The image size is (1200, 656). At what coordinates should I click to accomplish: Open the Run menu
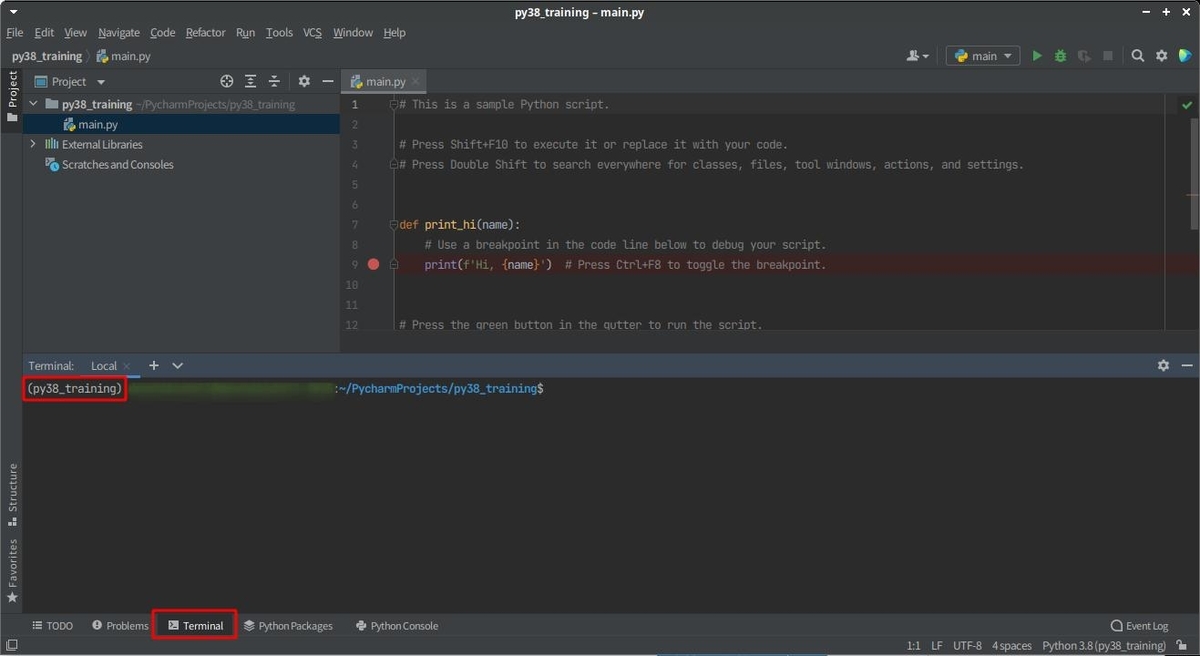click(x=246, y=33)
